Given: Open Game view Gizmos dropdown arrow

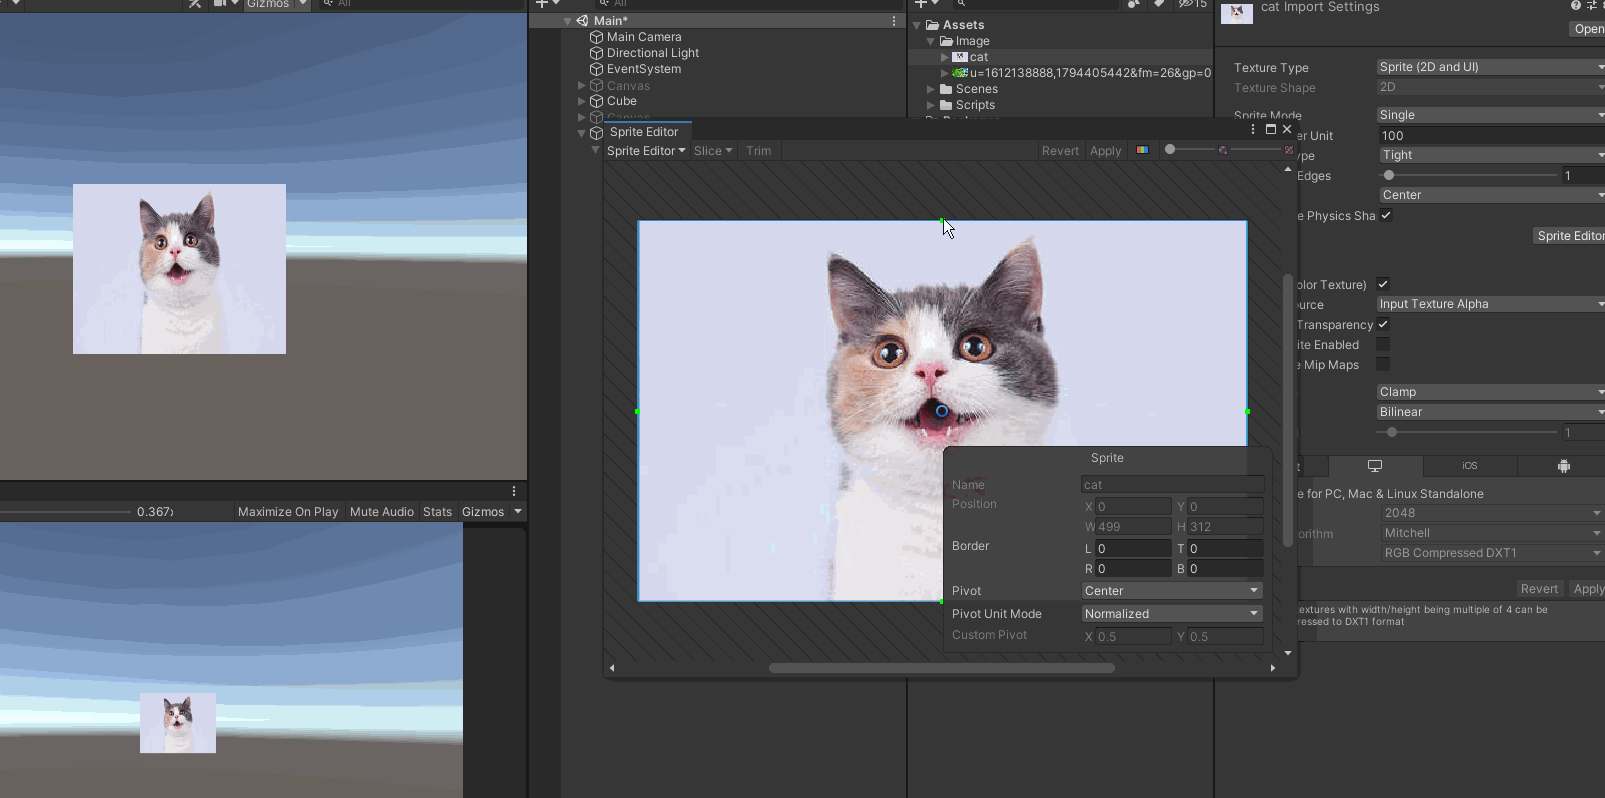Looking at the screenshot, I should (518, 512).
